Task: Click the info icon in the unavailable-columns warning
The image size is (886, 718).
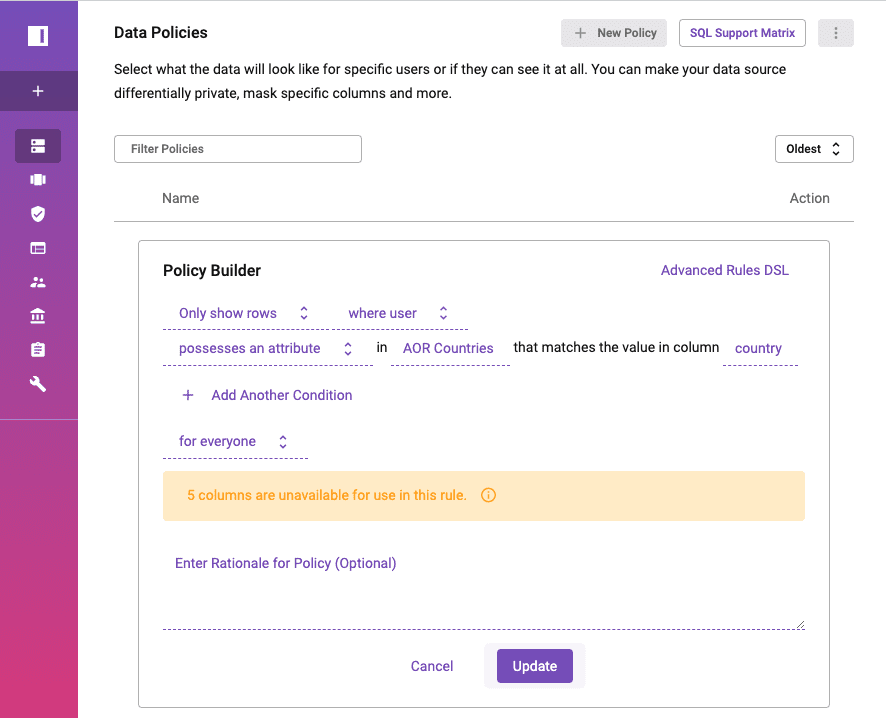Action: [x=488, y=495]
